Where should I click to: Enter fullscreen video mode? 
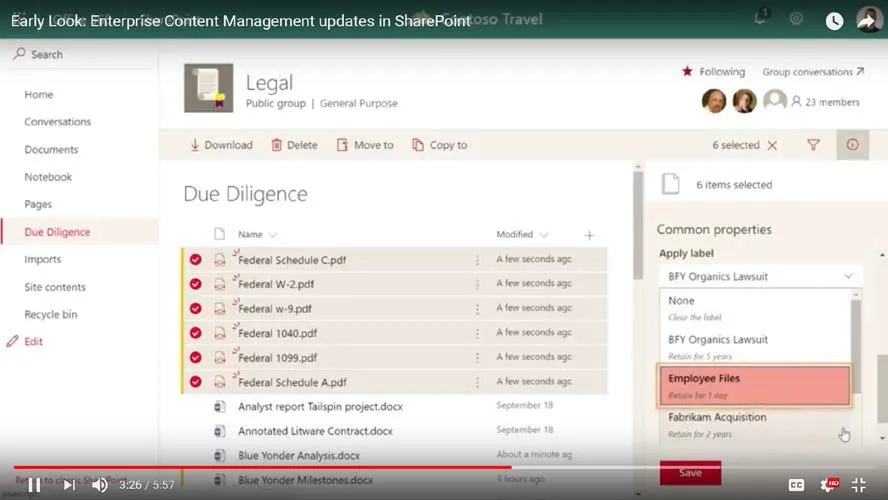858,485
